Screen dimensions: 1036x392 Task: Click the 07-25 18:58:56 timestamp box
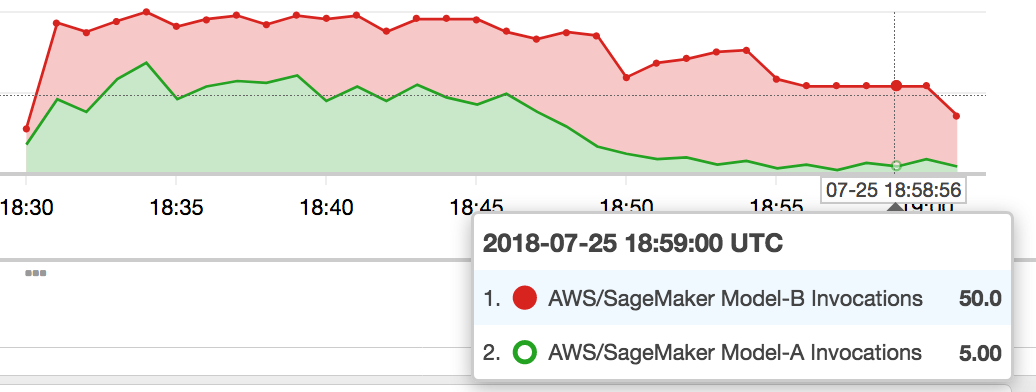pos(893,190)
